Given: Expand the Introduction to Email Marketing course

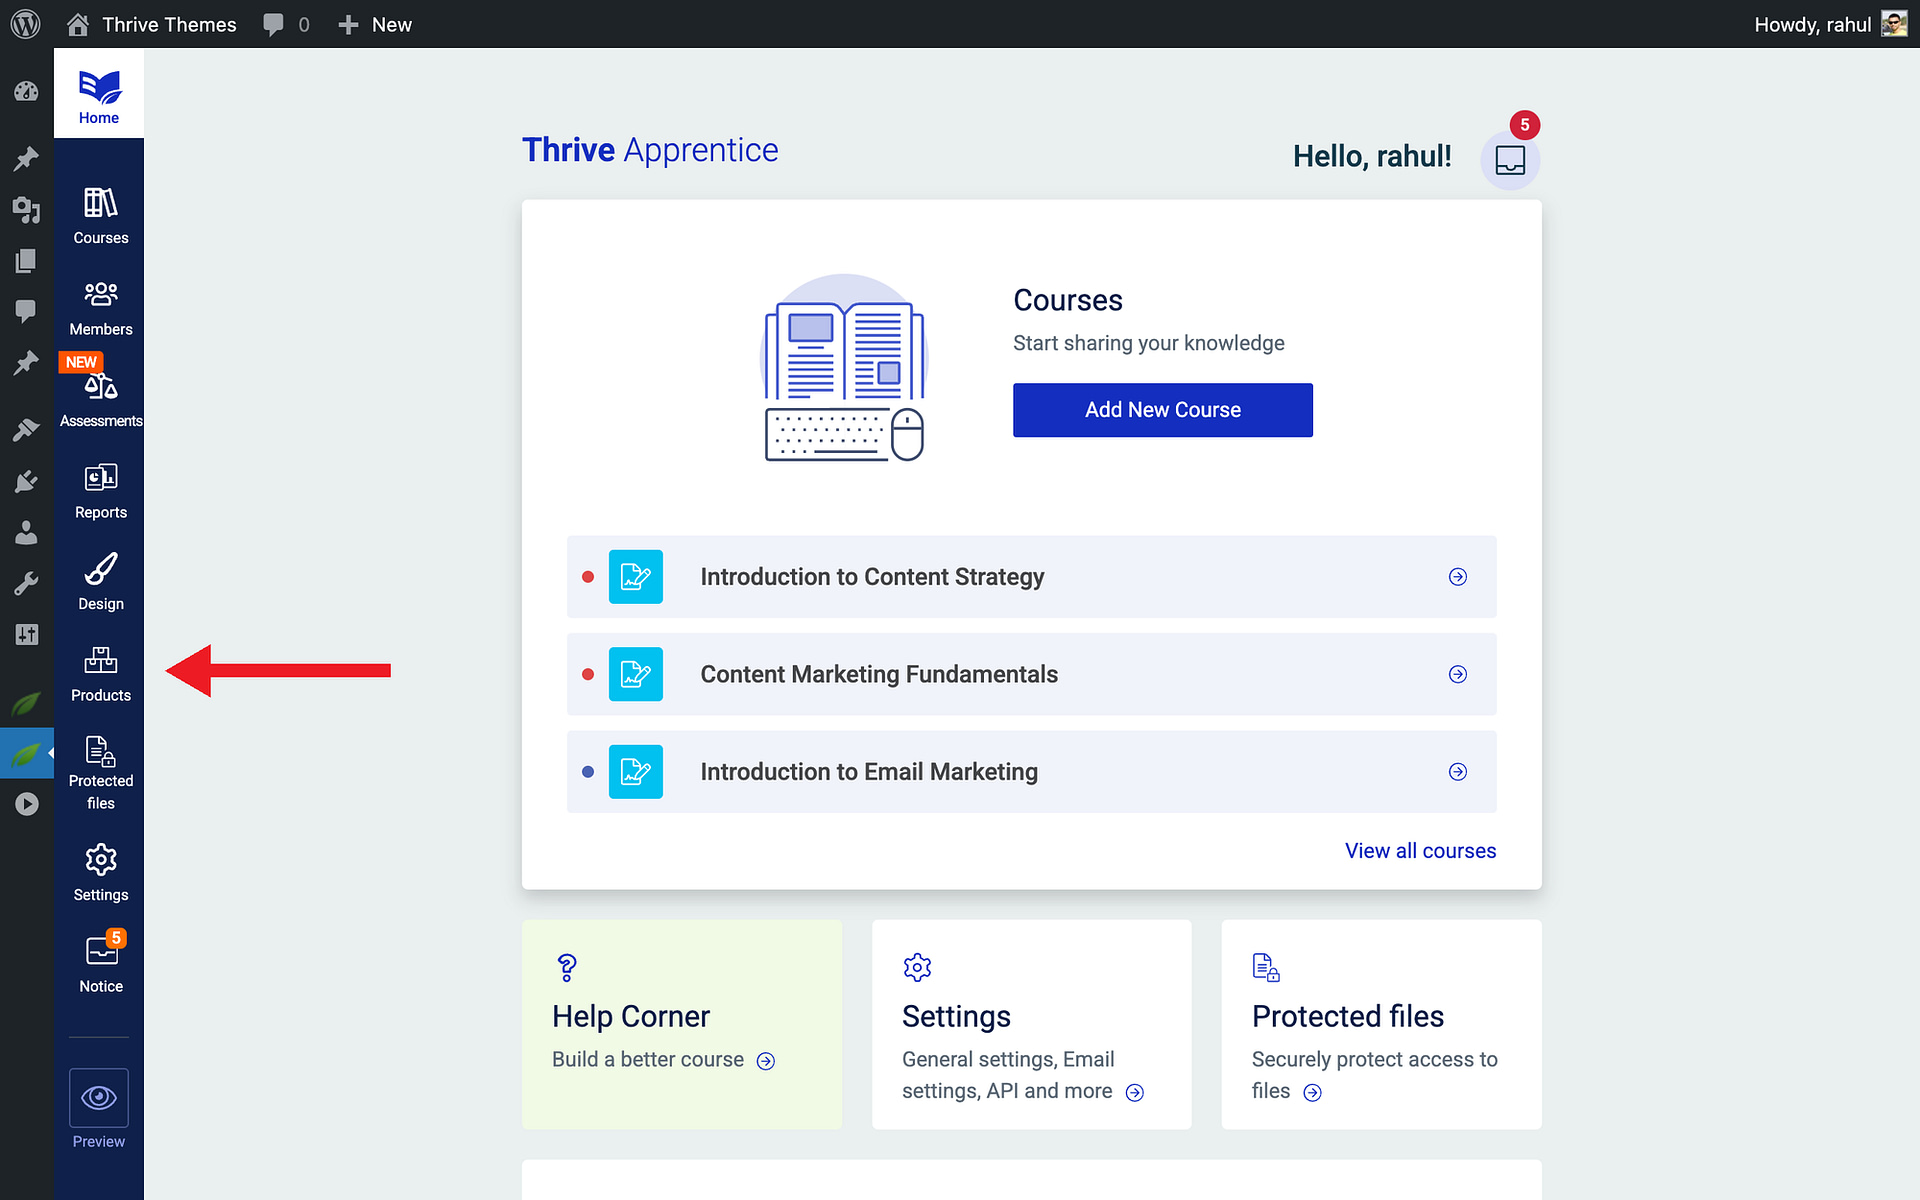Looking at the screenshot, I should click(1458, 771).
